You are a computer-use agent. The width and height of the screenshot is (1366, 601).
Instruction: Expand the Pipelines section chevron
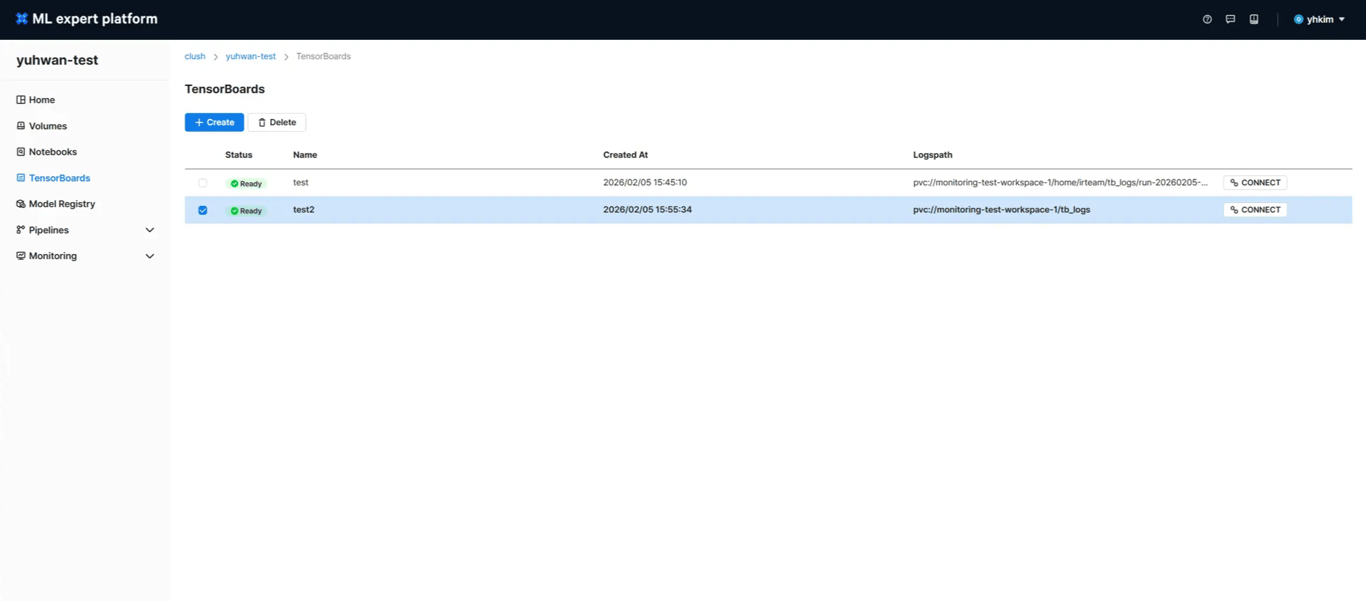point(150,230)
